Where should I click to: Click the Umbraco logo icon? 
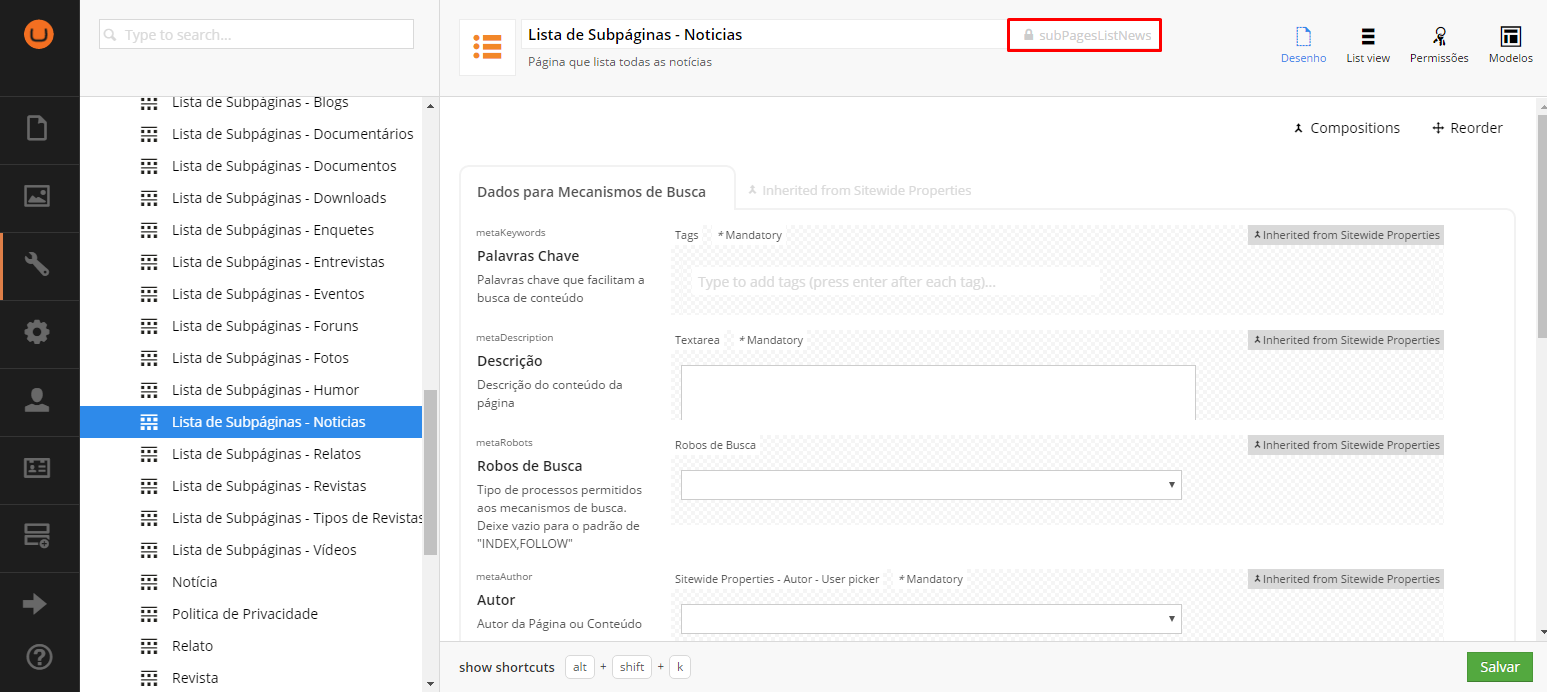(39, 34)
